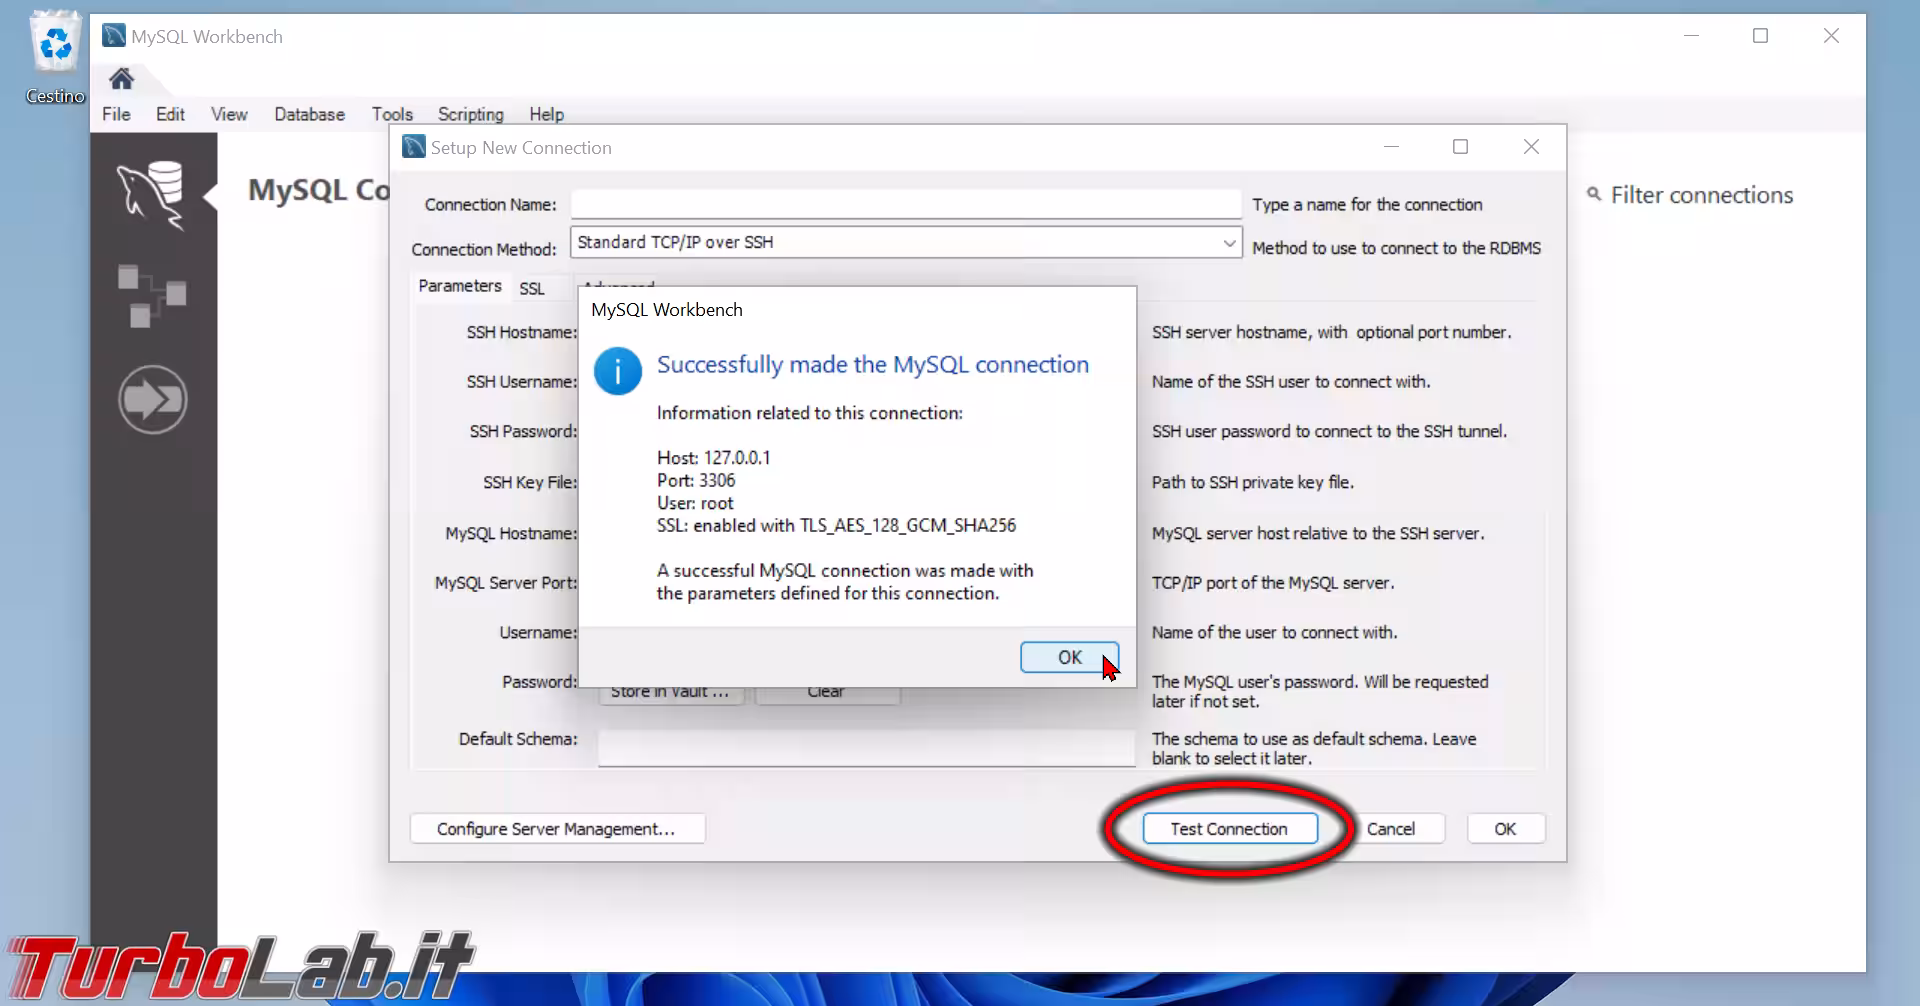
Task: Confirm the success message with OK
Action: click(x=1069, y=657)
